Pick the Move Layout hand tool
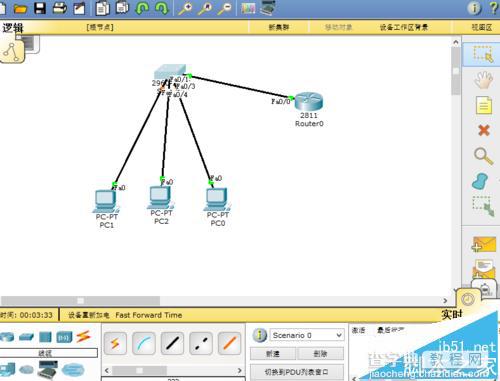500x381 pixels. click(x=483, y=80)
